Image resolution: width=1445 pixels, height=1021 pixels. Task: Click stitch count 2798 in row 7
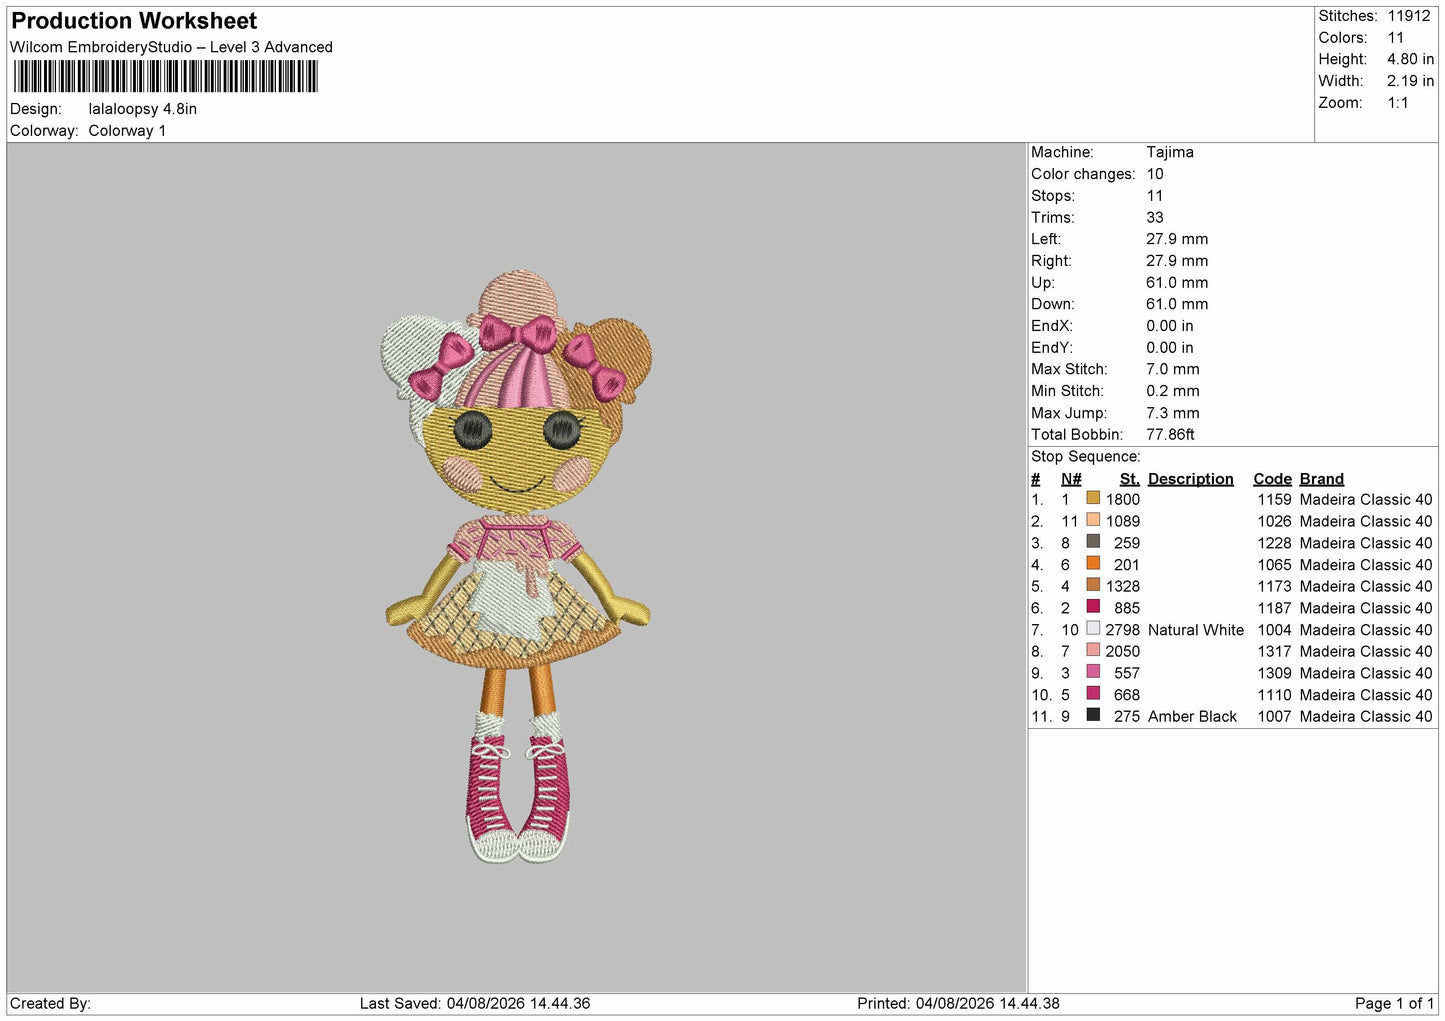click(1123, 630)
